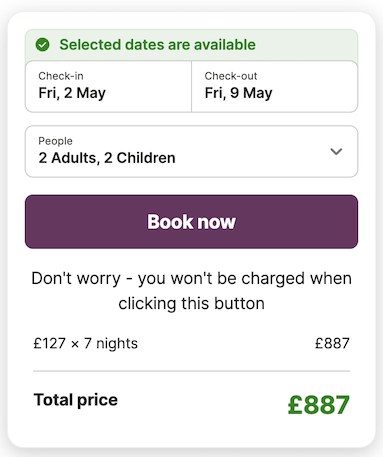This screenshot has height=457, width=383.
Task: Click the Check-in label
Action: point(61,76)
